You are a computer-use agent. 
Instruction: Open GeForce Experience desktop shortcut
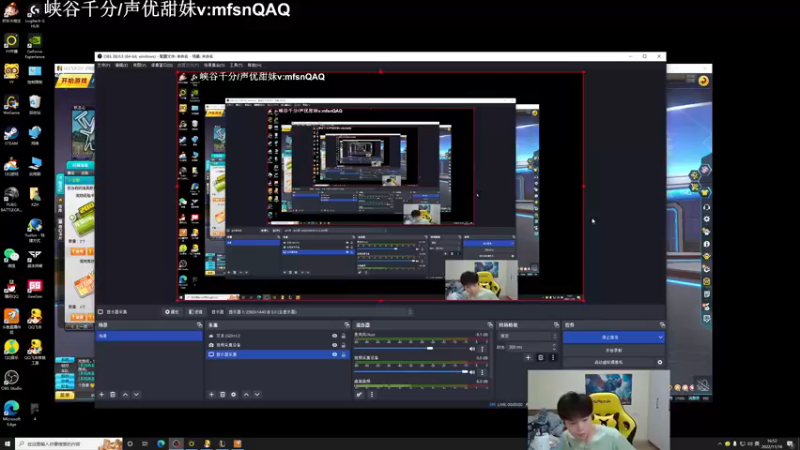(x=34, y=46)
